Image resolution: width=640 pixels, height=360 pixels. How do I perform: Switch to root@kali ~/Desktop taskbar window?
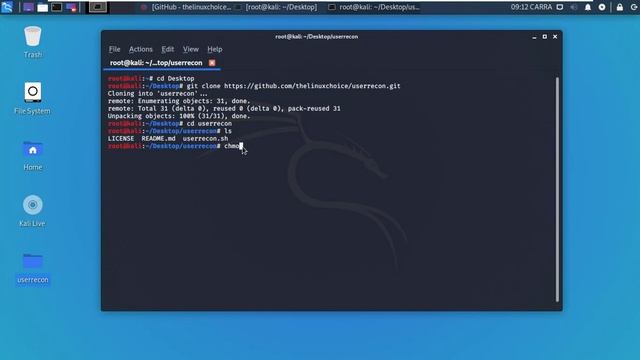coord(276,7)
